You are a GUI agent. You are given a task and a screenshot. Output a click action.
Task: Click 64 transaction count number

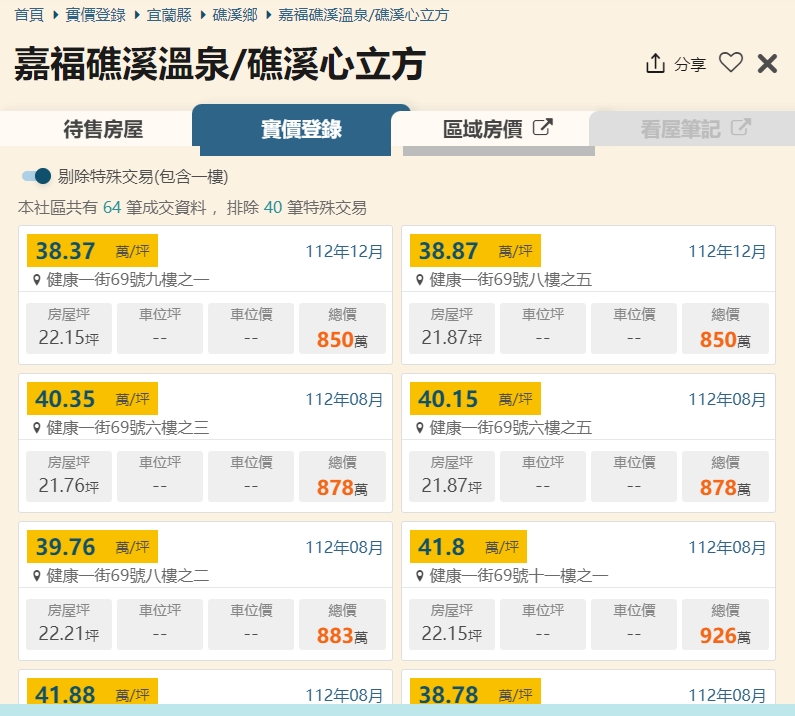(x=112, y=207)
